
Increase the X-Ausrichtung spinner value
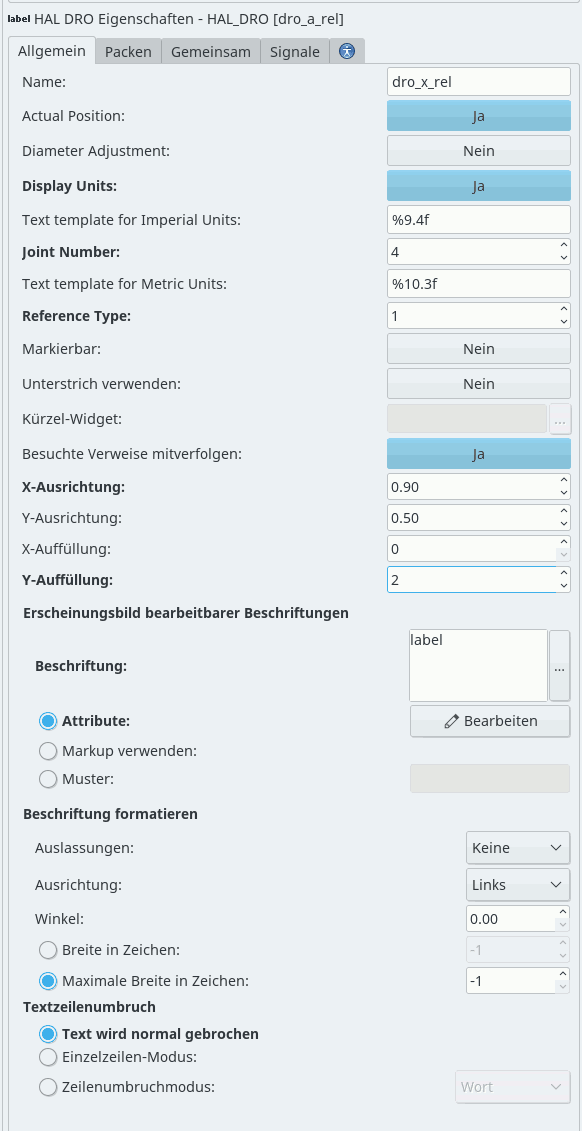pos(563,480)
